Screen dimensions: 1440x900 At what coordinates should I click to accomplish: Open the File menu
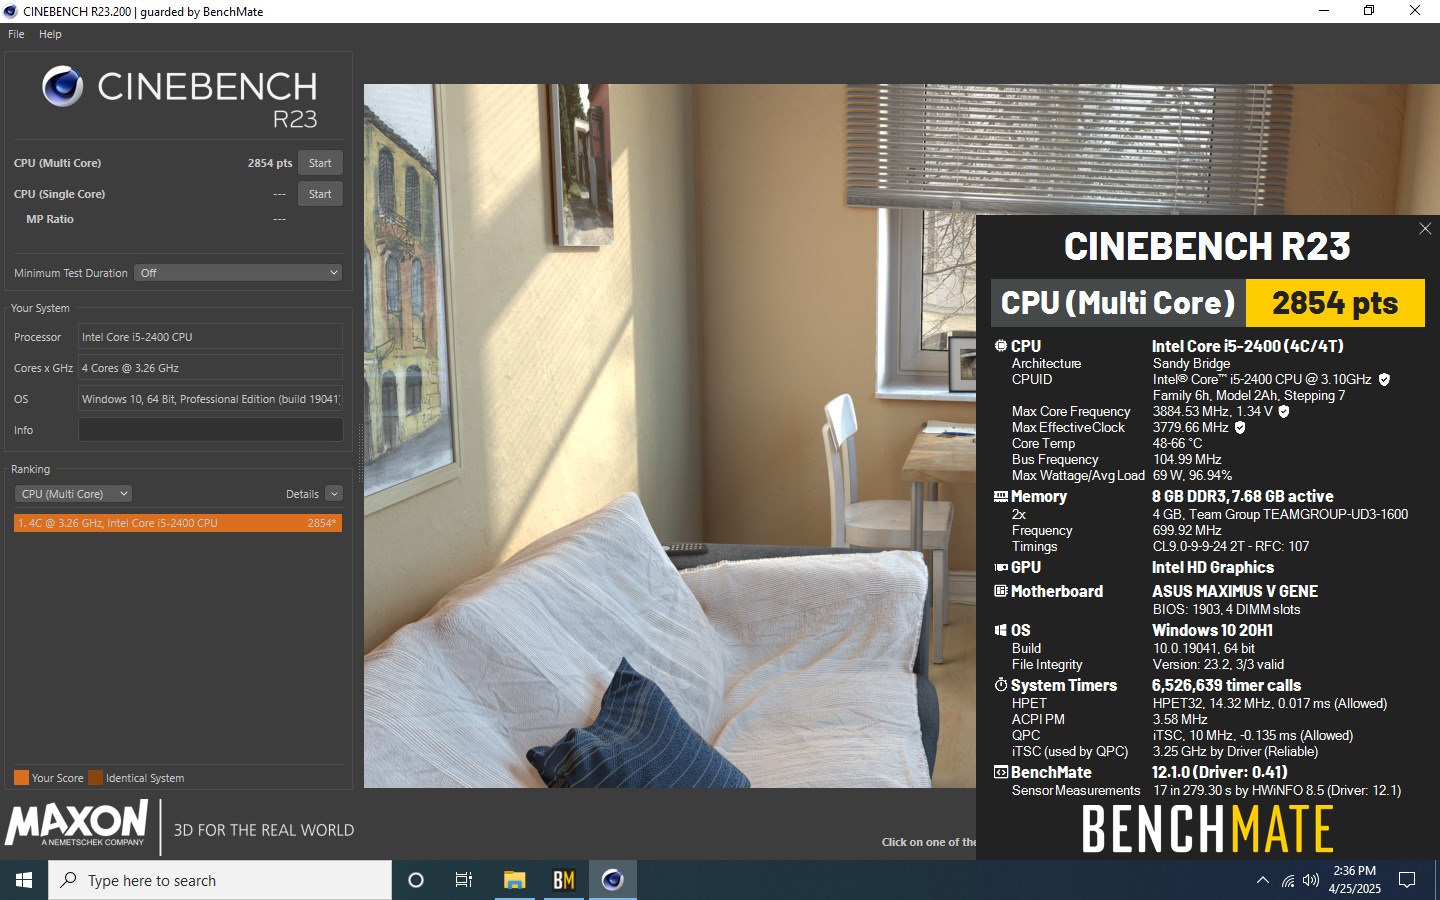(16, 34)
